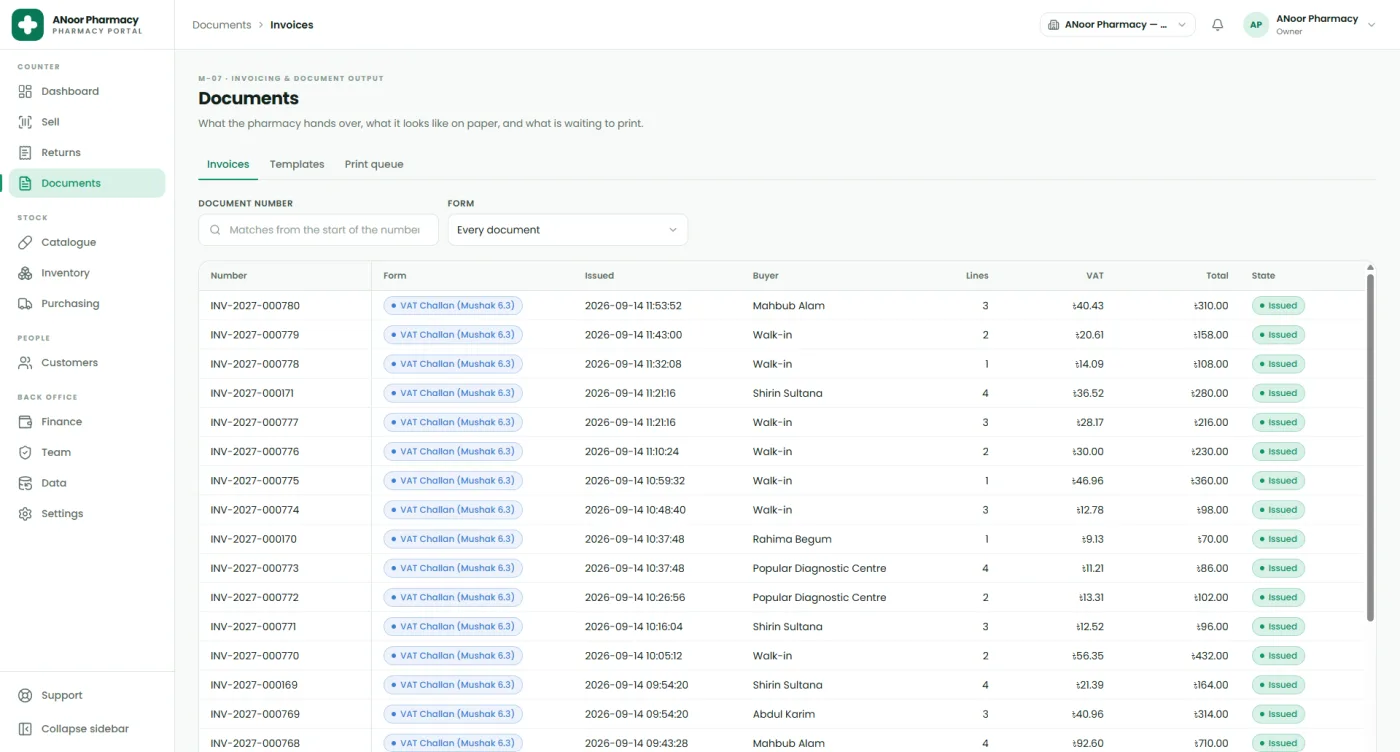Viewport: 1400px width, 752px height.
Task: Click the Number column header
Action: click(x=229, y=276)
